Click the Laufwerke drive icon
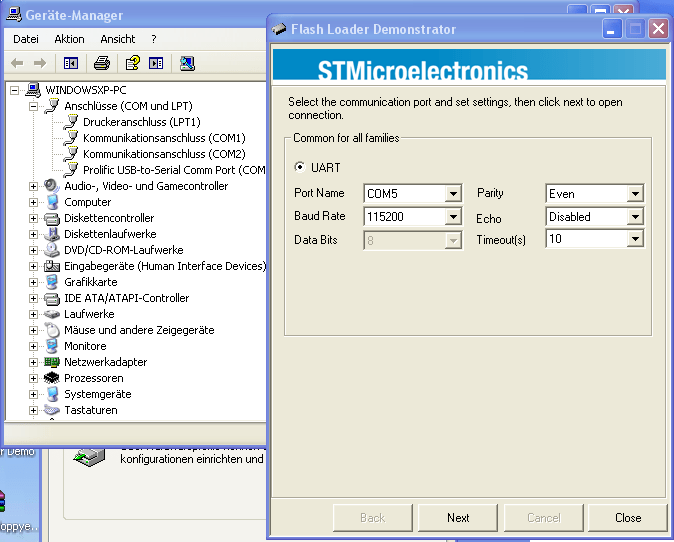The height and width of the screenshot is (542, 674). 52,314
